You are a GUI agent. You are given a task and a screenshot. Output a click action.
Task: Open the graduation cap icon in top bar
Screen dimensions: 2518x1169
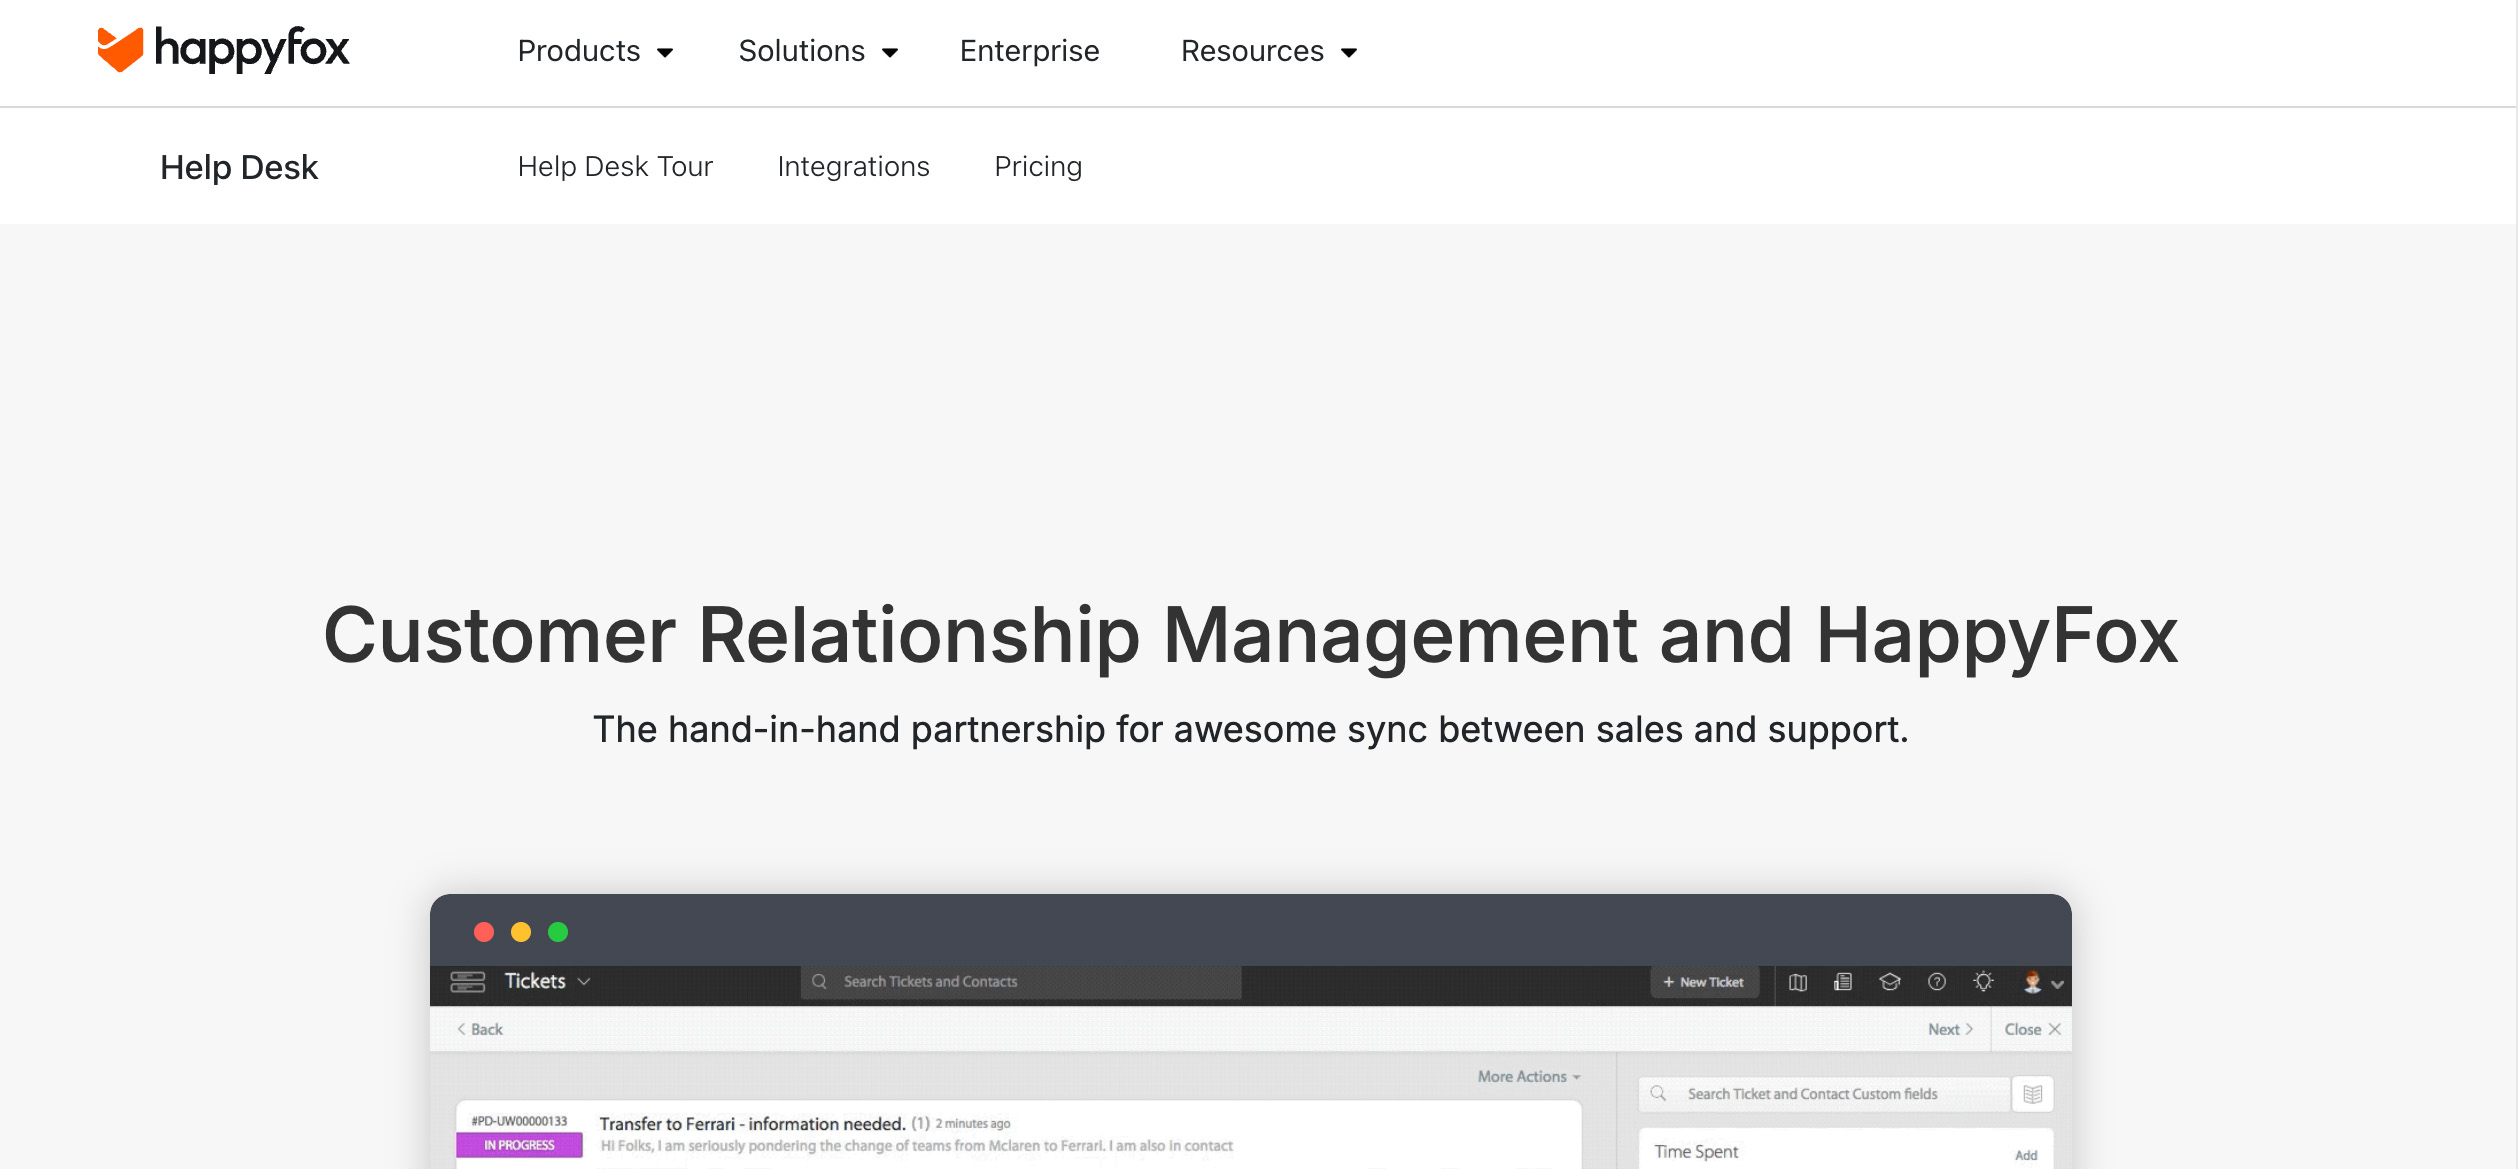(x=1890, y=982)
